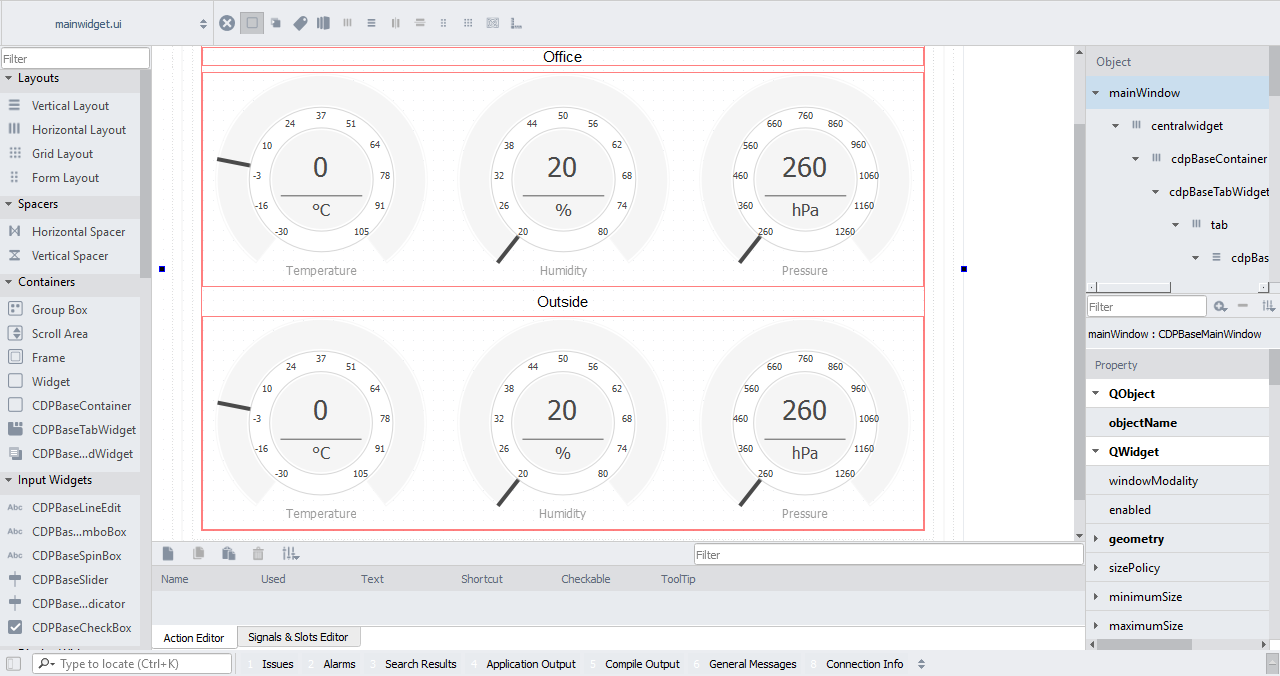
Task: Pick CDPBaseCheckBox input widget
Action: coord(70,628)
